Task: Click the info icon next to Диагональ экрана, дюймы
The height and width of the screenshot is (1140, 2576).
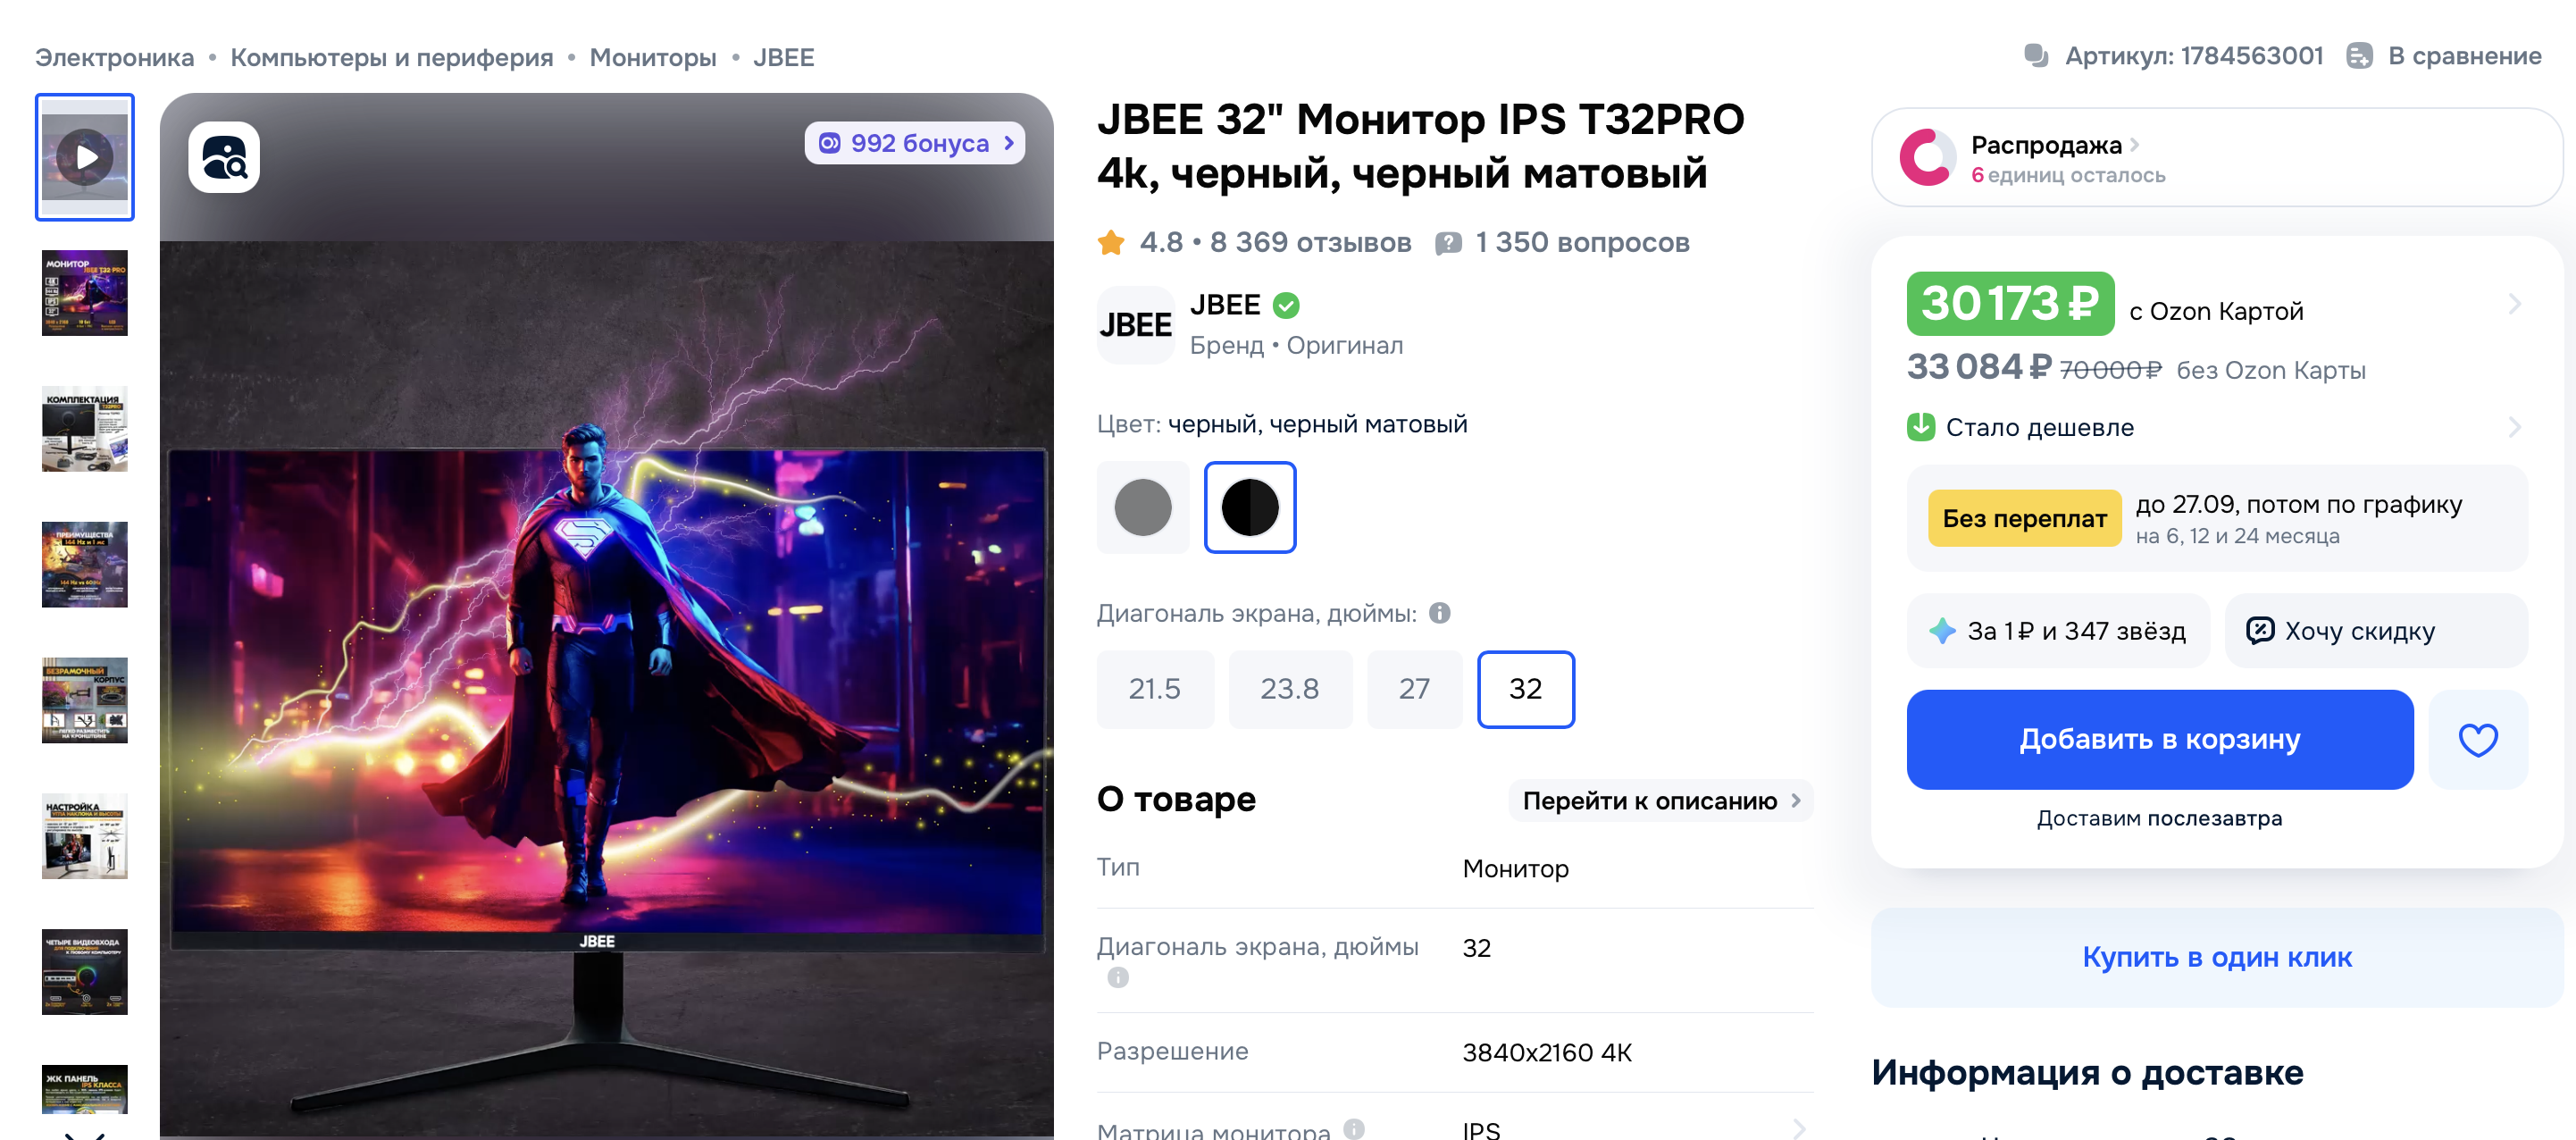Action: click(x=1439, y=613)
